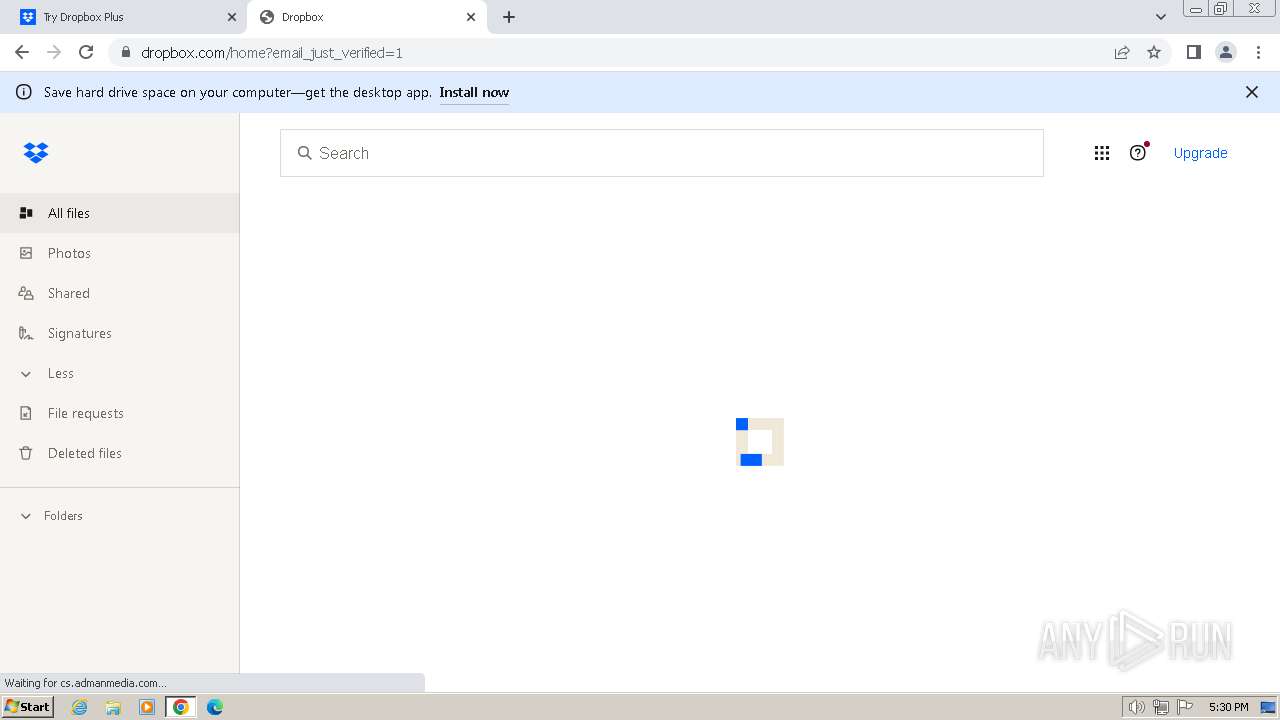
Task: Open media player from taskbar
Action: pyautogui.click(x=147, y=707)
